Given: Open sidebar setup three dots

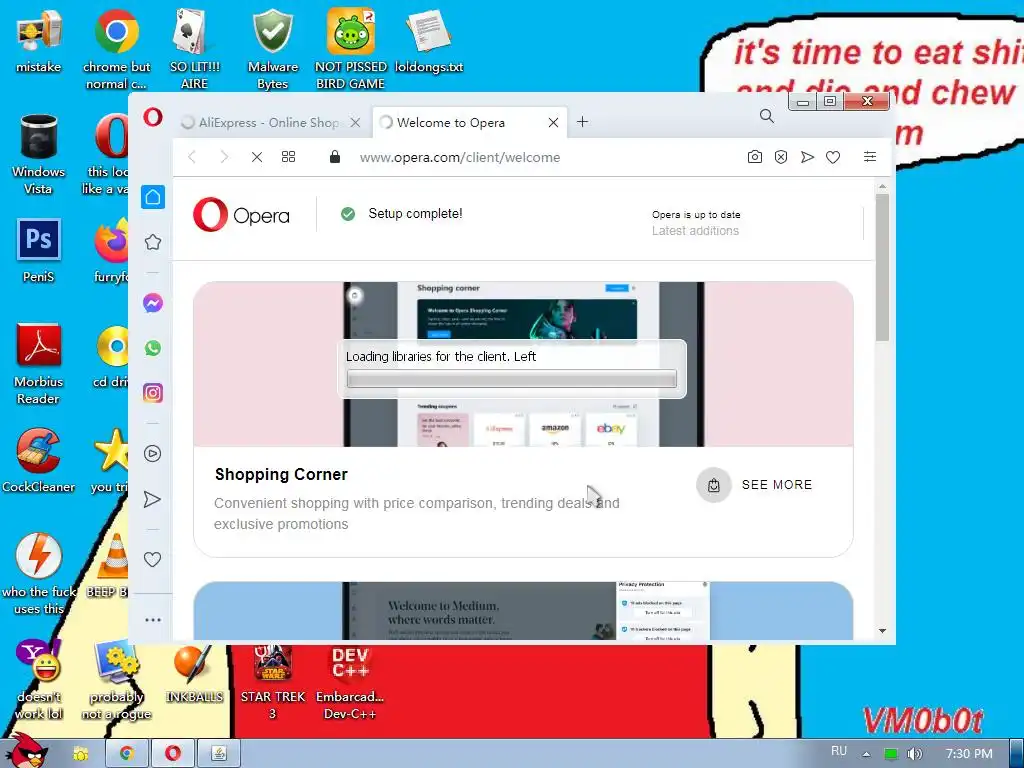Looking at the screenshot, I should coord(153,620).
